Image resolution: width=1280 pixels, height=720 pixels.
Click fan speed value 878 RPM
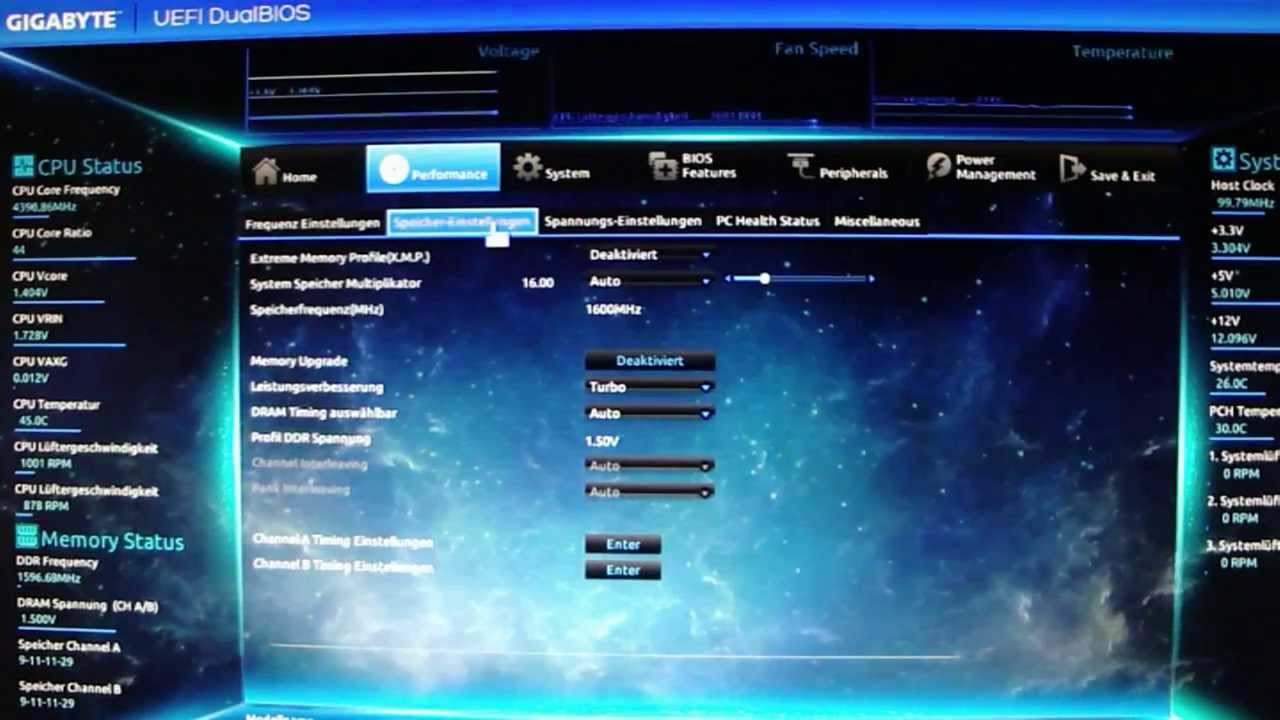pos(45,507)
